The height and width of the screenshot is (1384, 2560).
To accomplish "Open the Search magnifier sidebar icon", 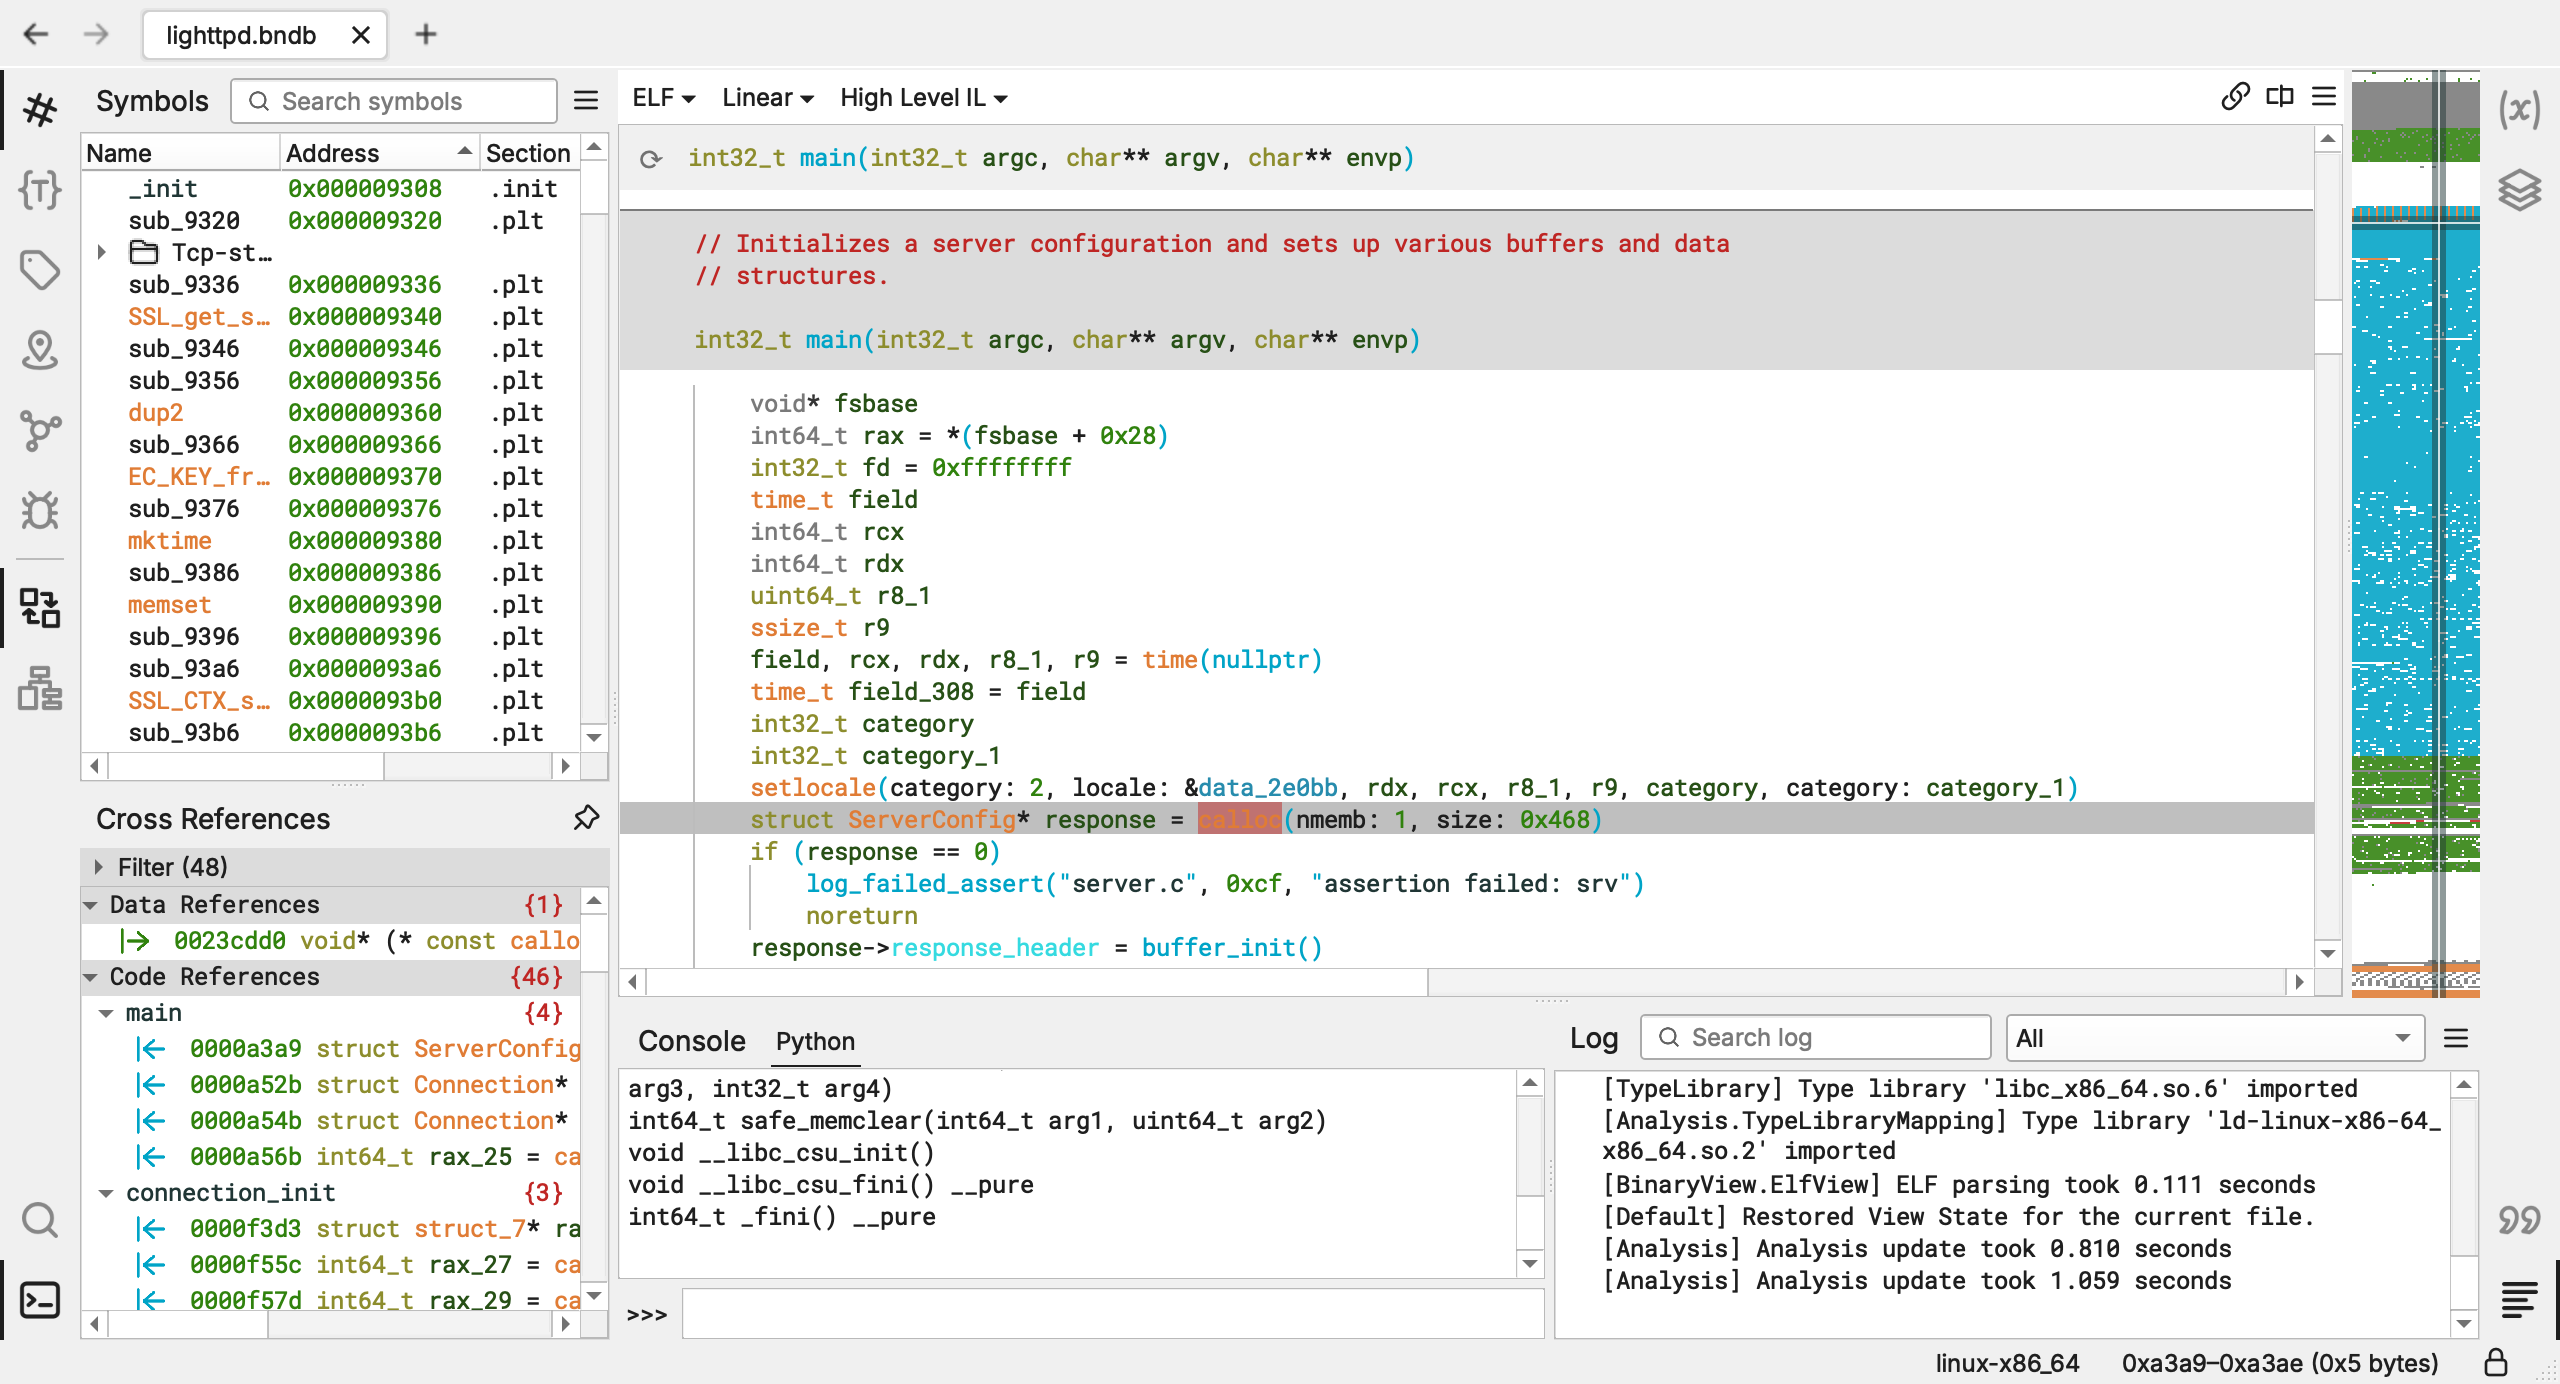I will (40, 1220).
